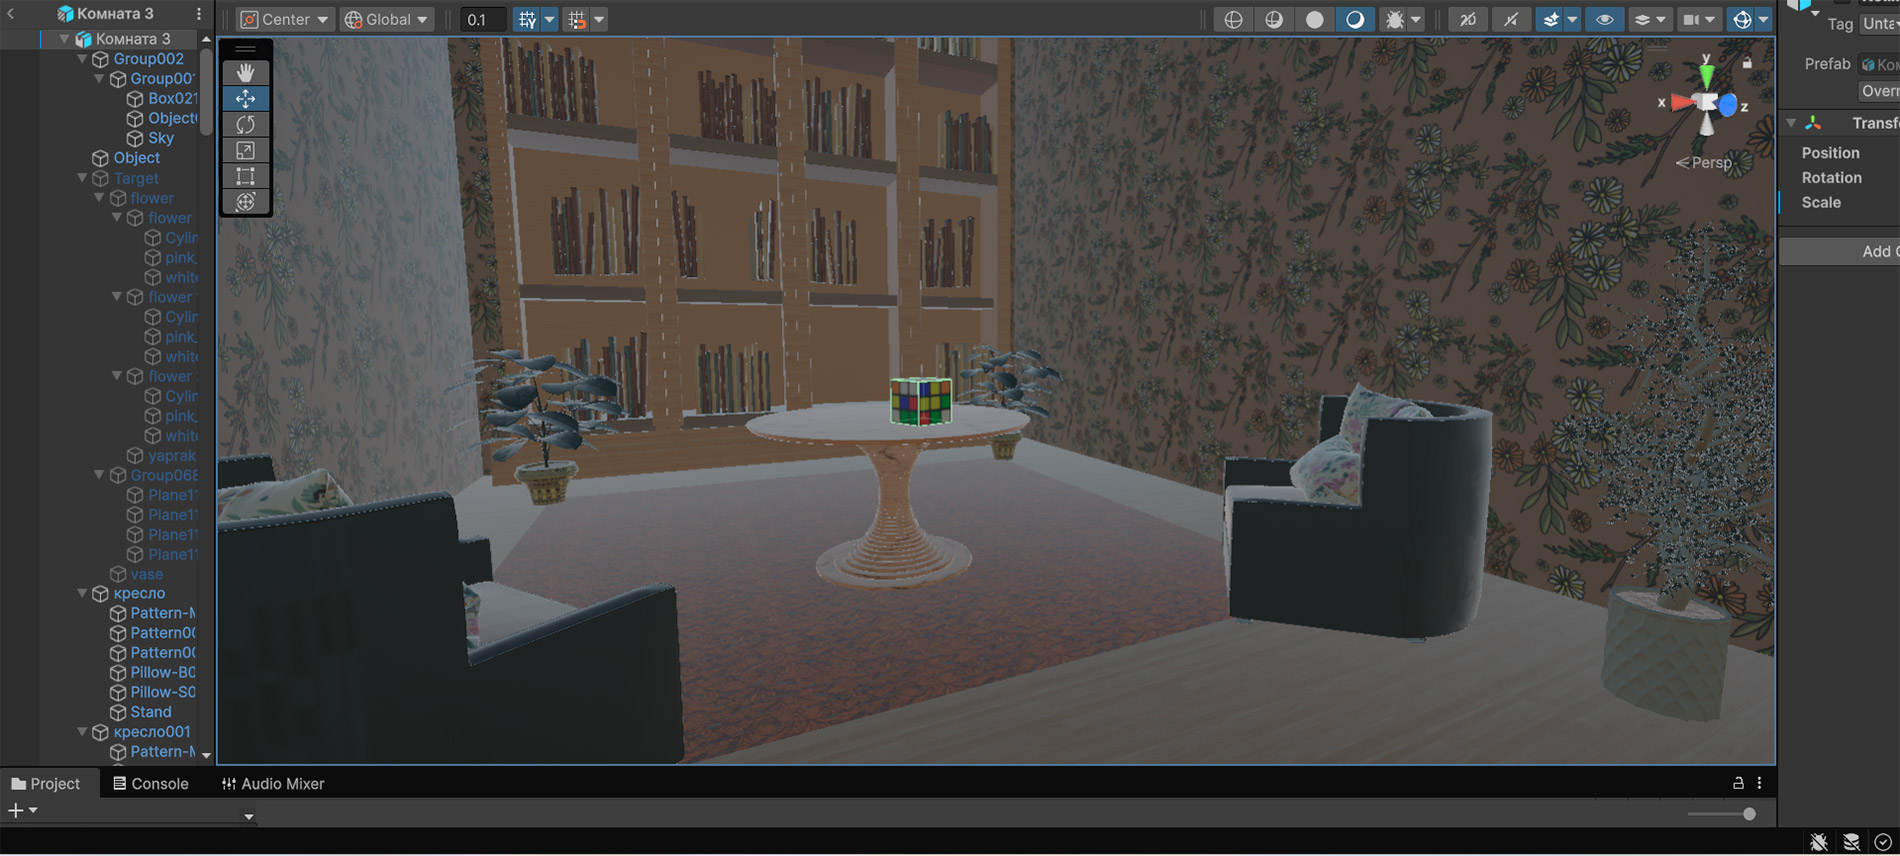Image resolution: width=1900 pixels, height=856 pixels.
Task: Open the Center pivot mode dropdown
Action: [x=286, y=20]
